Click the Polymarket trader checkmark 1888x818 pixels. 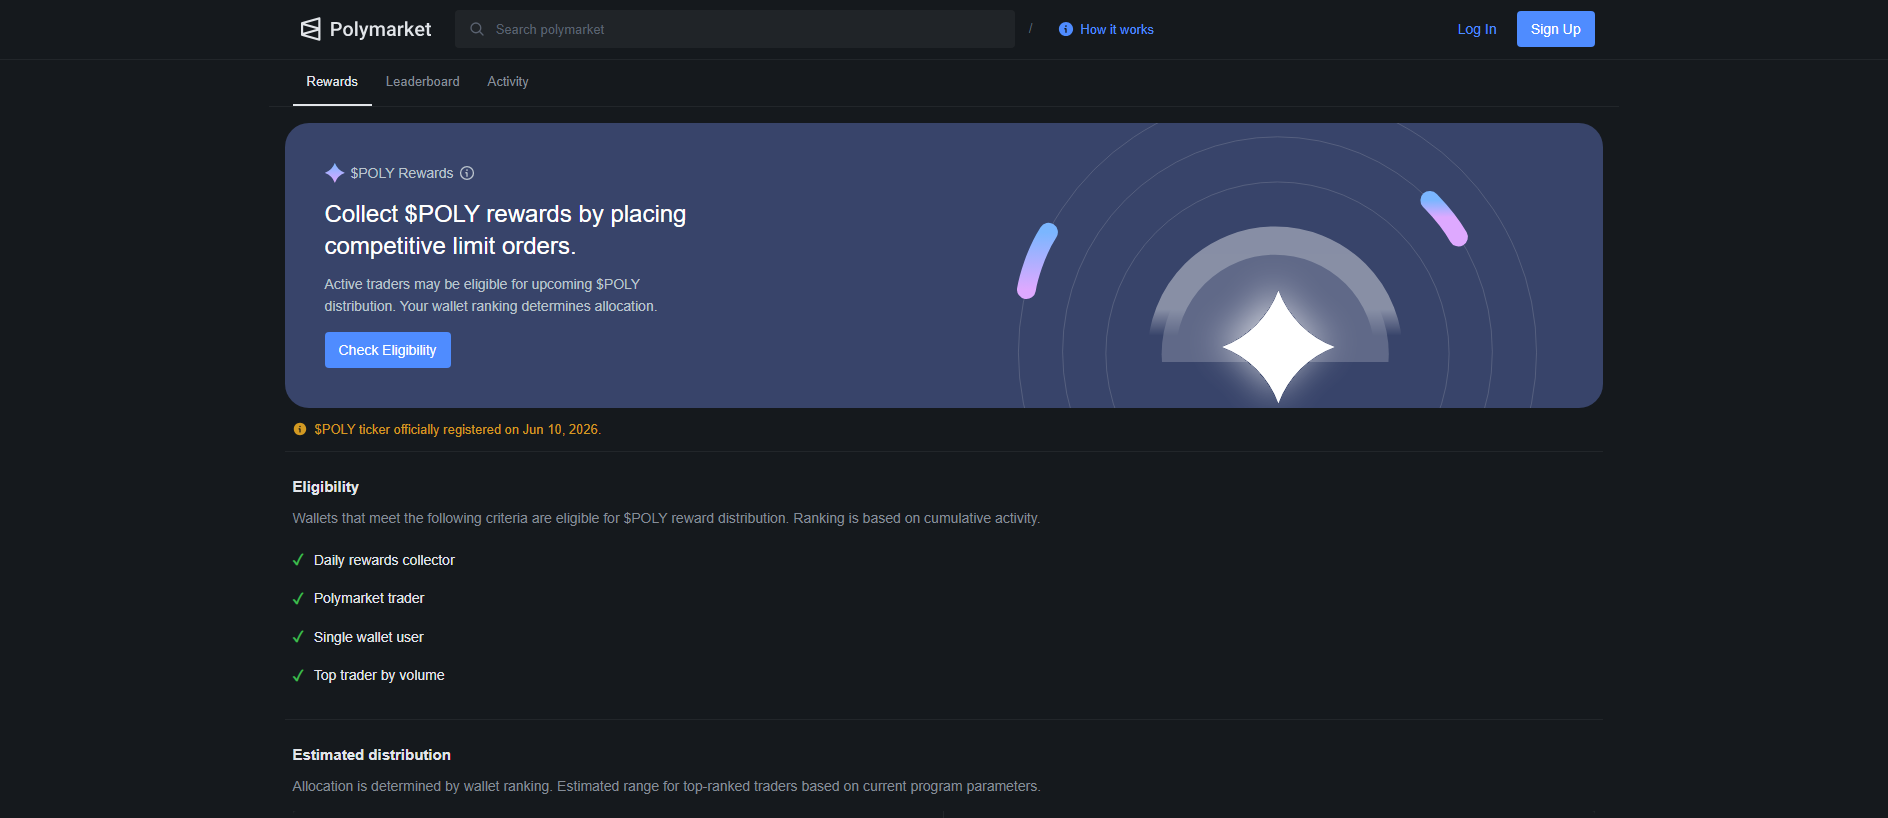[x=298, y=598]
